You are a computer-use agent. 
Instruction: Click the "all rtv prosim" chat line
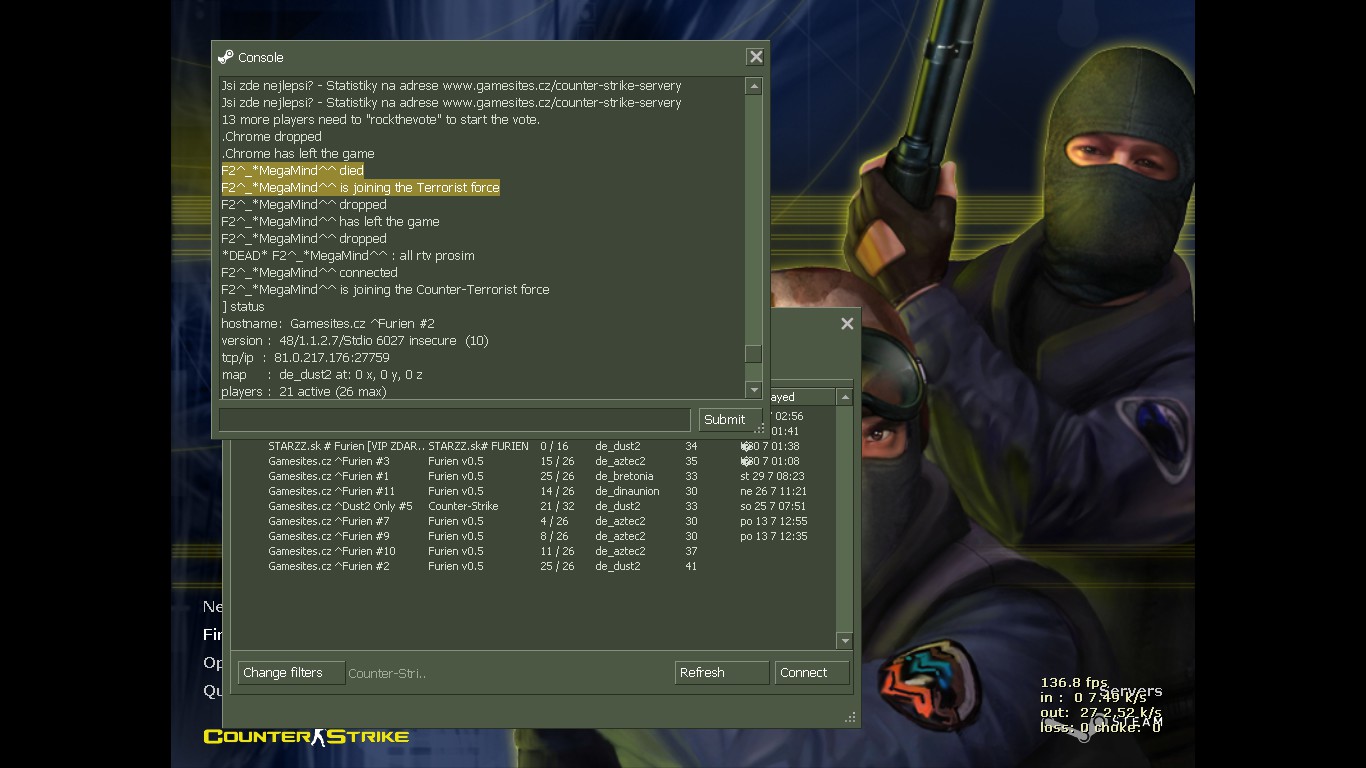pyautogui.click(x=348, y=255)
